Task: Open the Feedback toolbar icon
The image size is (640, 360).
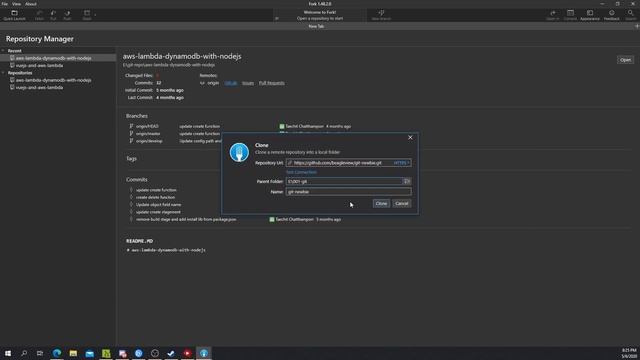Action: (611, 15)
